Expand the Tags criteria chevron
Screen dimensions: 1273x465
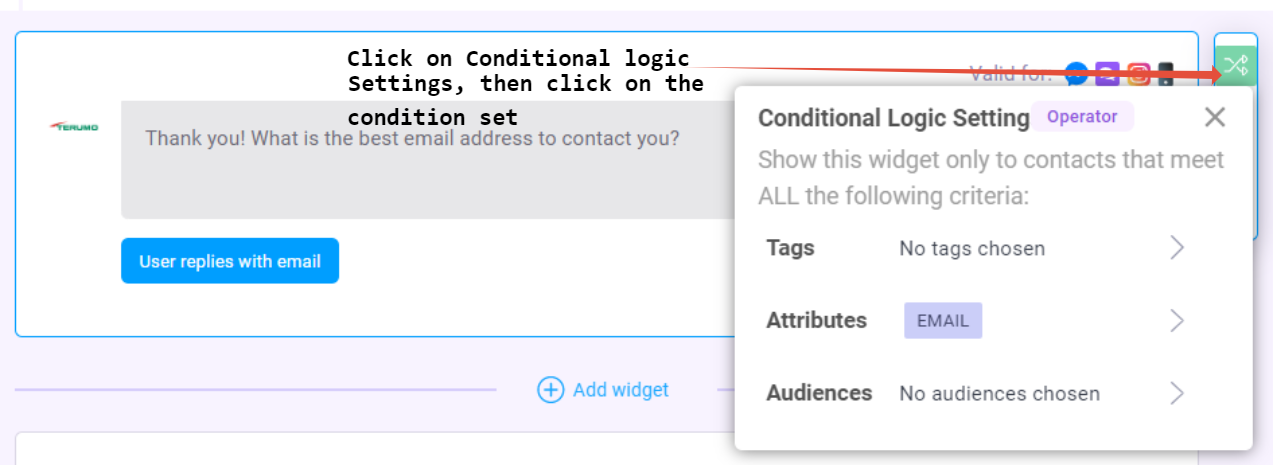click(x=1177, y=248)
